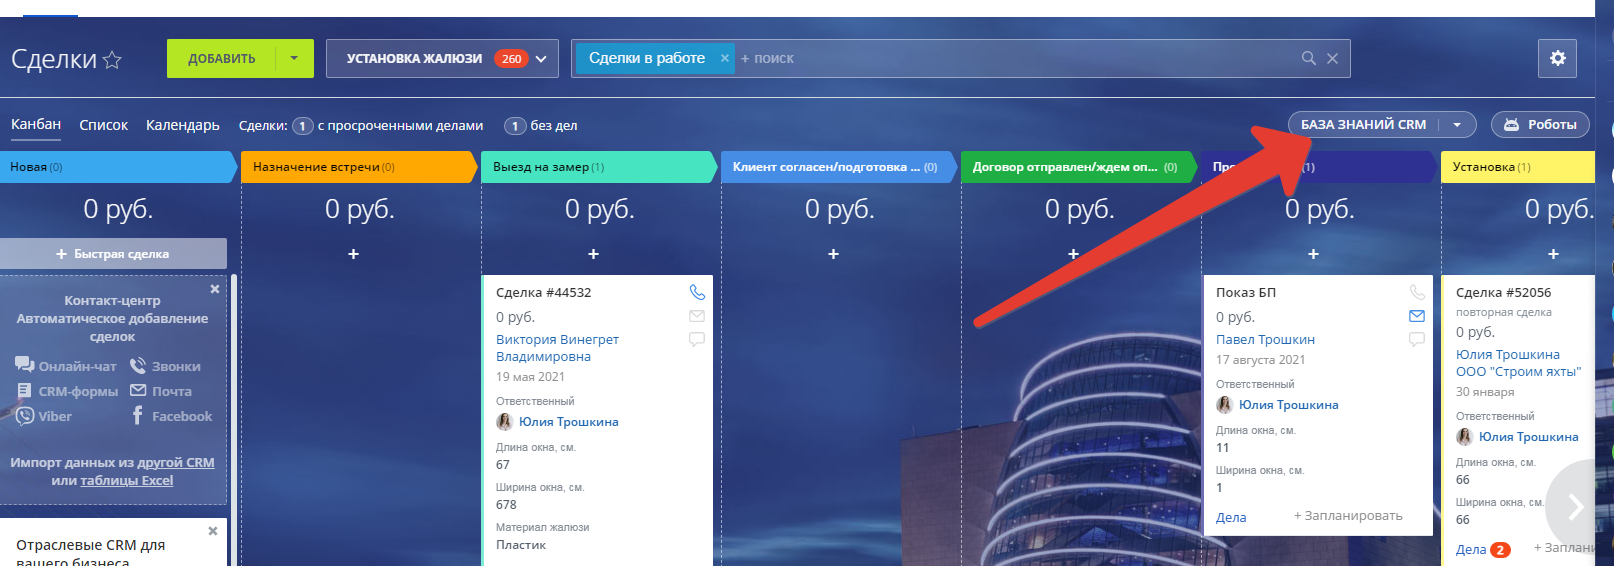This screenshot has width=1614, height=566.
Task: Close the Контакт-центр panel
Action: coord(215,289)
